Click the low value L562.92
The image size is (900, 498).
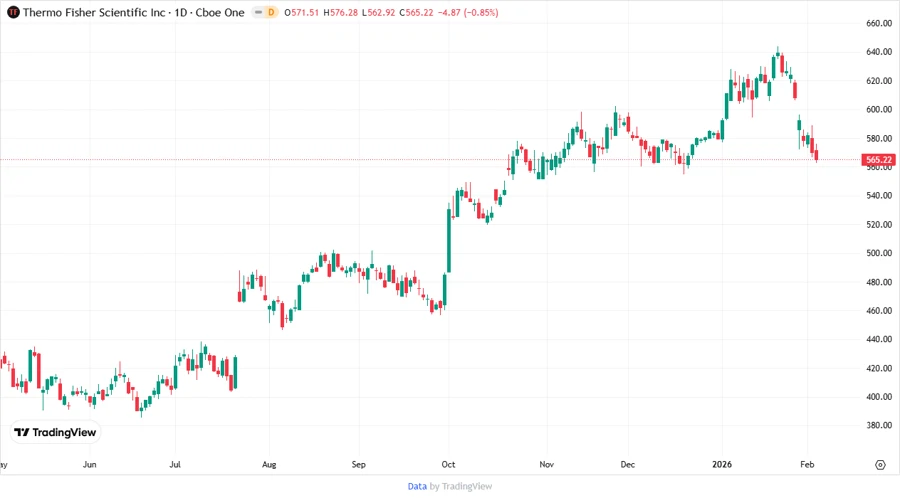(378, 12)
